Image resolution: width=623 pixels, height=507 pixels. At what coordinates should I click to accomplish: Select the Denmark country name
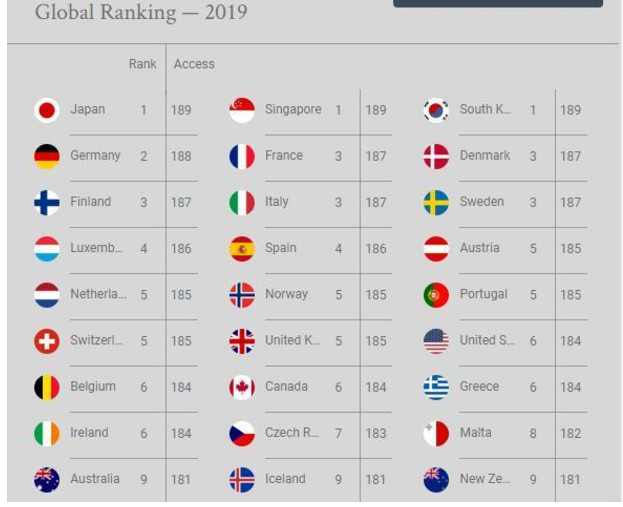485,156
